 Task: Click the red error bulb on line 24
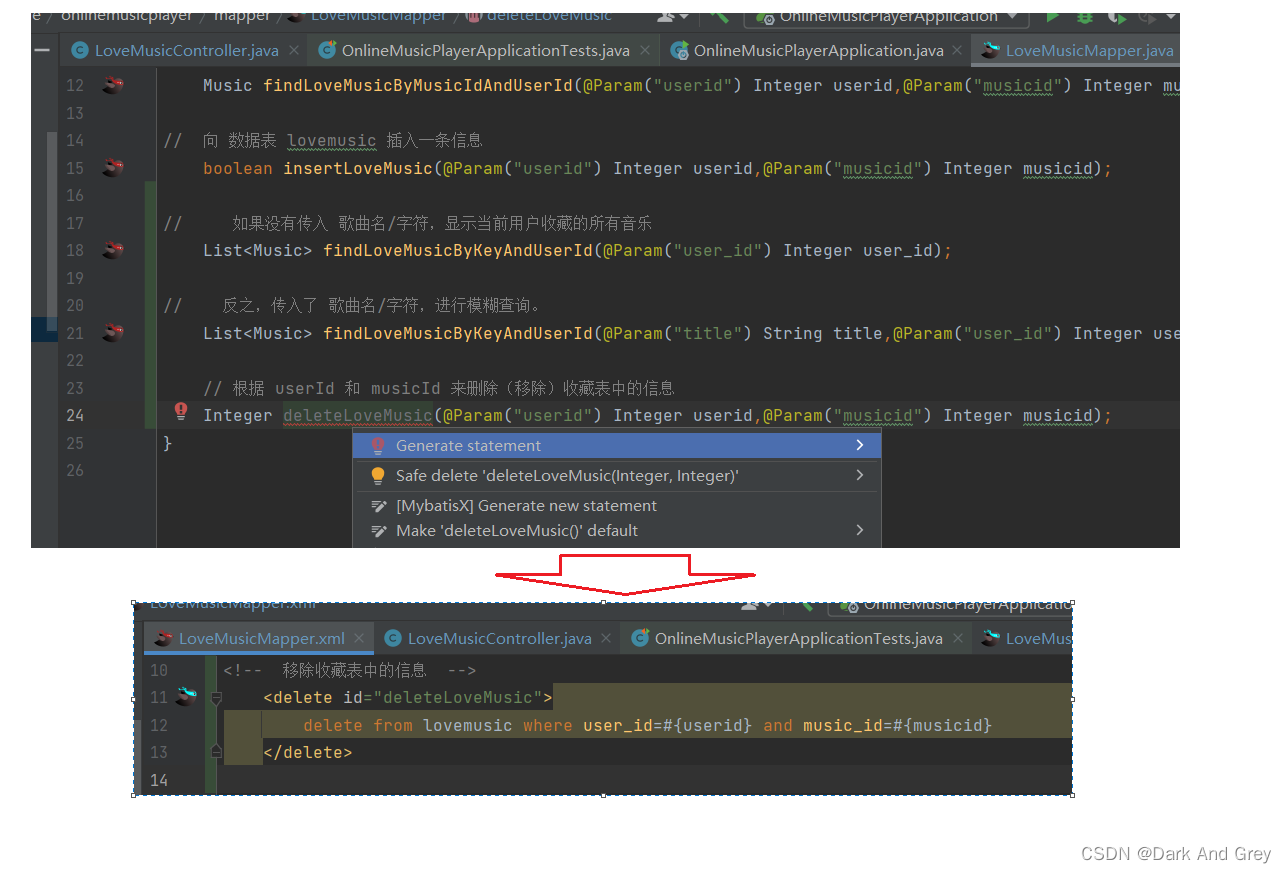(x=181, y=410)
